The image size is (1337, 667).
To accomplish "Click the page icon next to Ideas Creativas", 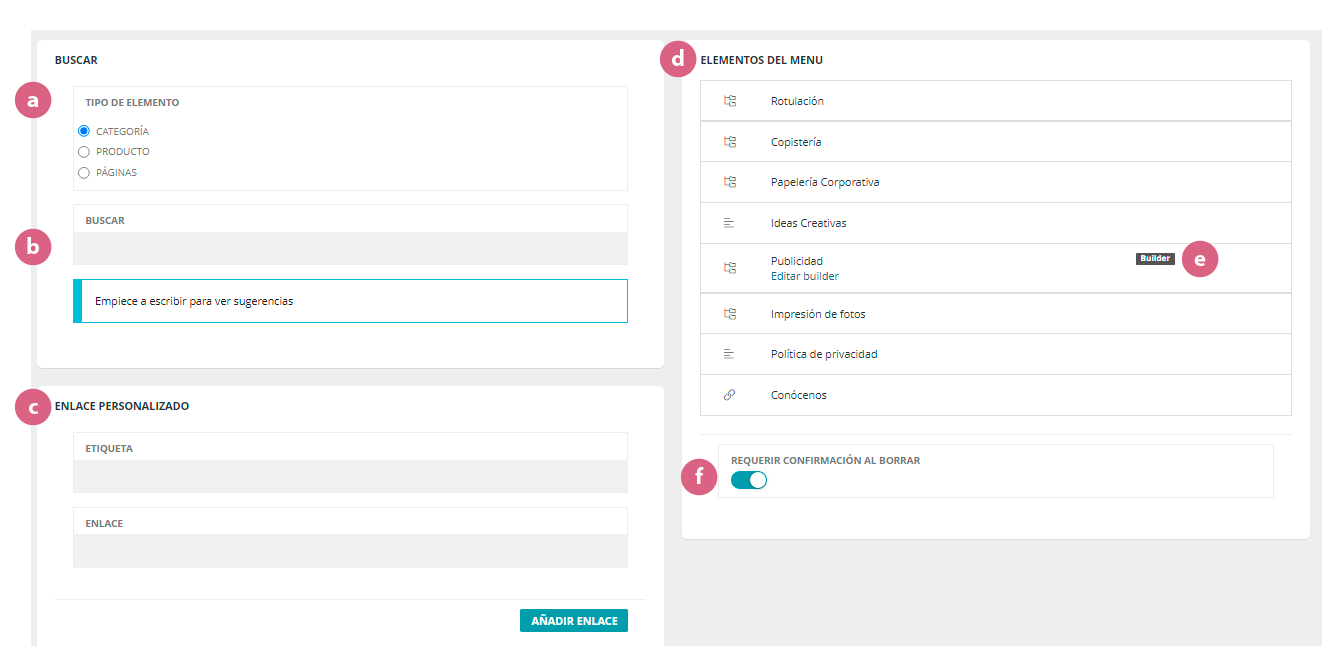I will click(729, 223).
